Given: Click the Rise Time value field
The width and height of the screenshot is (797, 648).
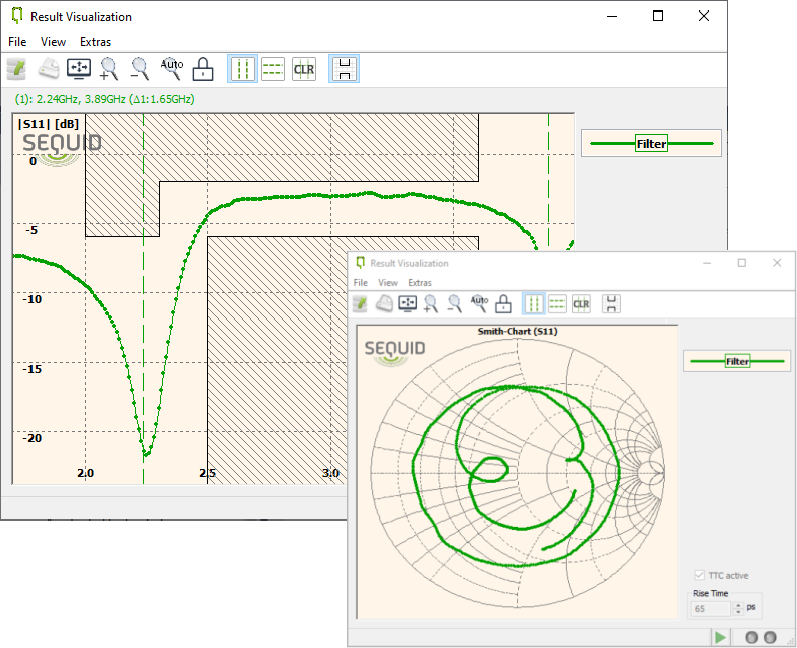Looking at the screenshot, I should (710, 608).
